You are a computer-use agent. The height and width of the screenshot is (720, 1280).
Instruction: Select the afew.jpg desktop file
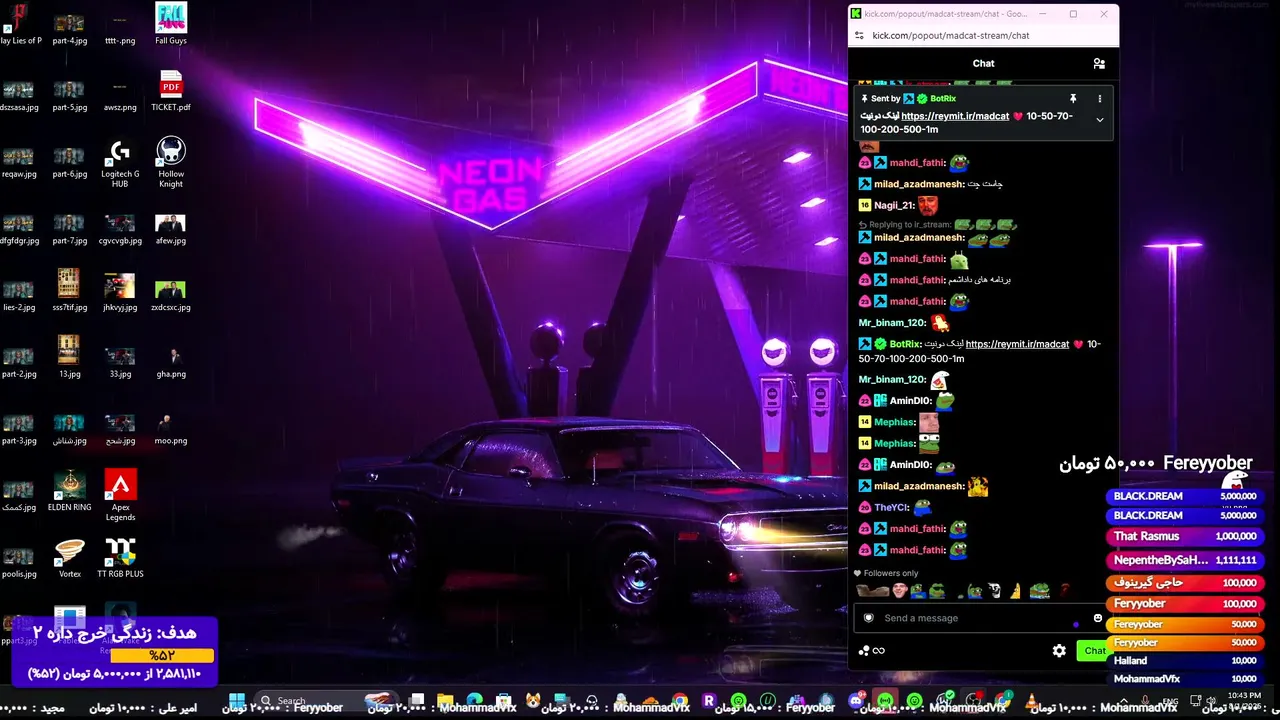tap(171, 230)
